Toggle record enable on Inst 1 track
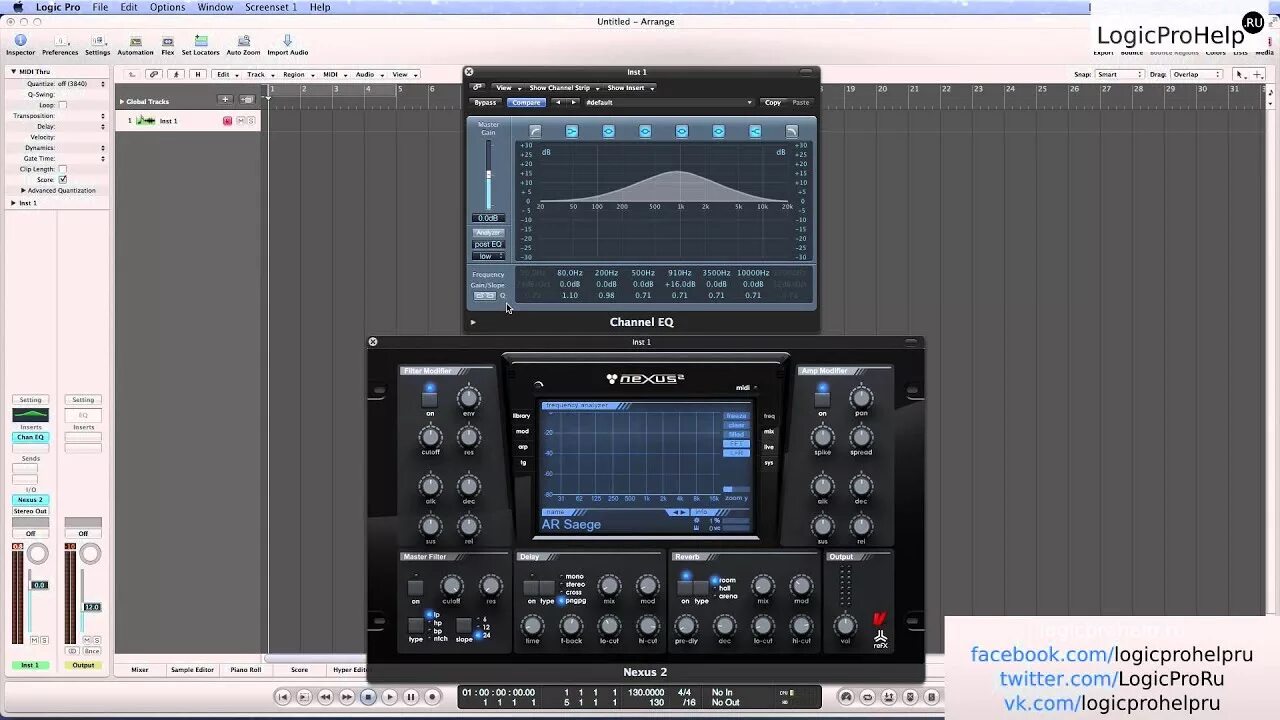Image resolution: width=1280 pixels, height=720 pixels. tap(228, 121)
